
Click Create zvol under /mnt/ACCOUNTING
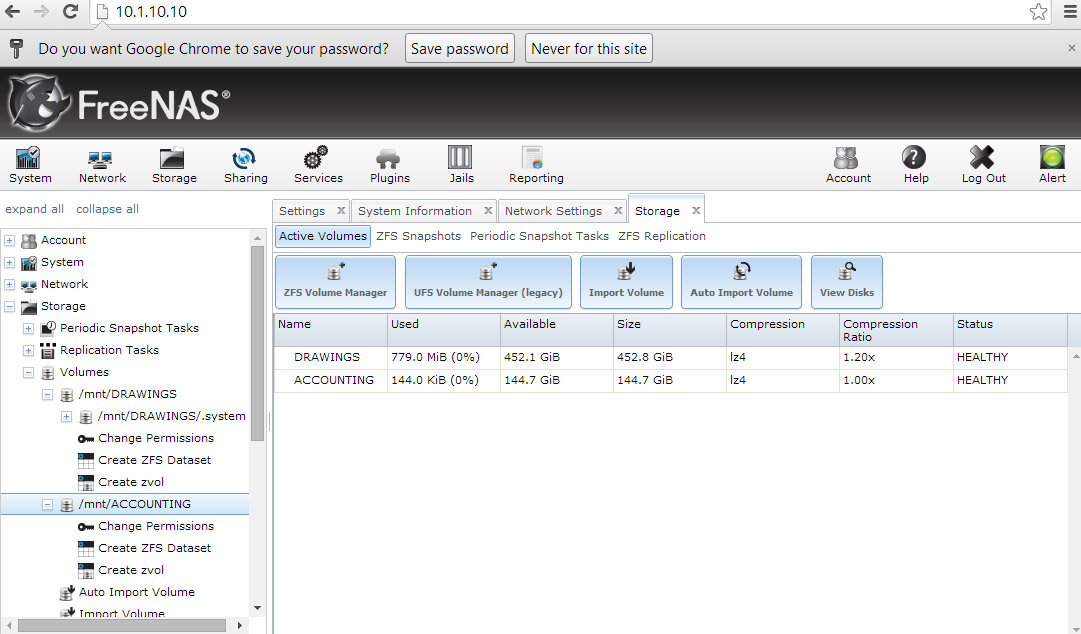point(131,571)
